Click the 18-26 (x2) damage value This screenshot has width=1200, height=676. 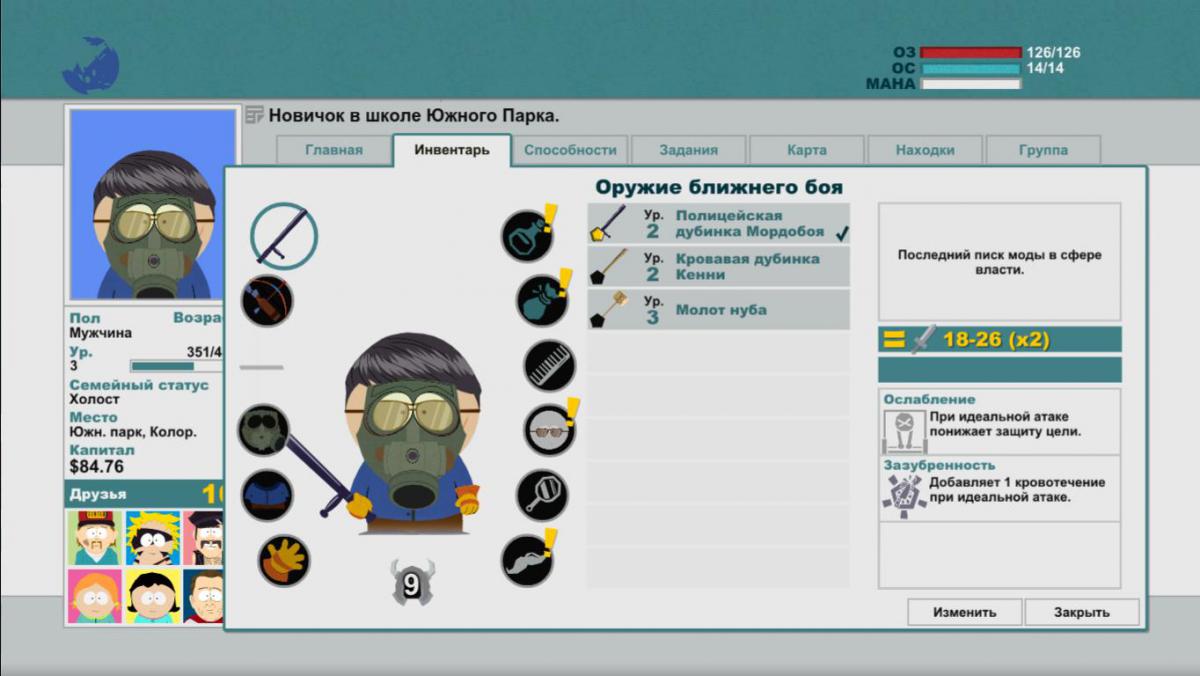(996, 340)
